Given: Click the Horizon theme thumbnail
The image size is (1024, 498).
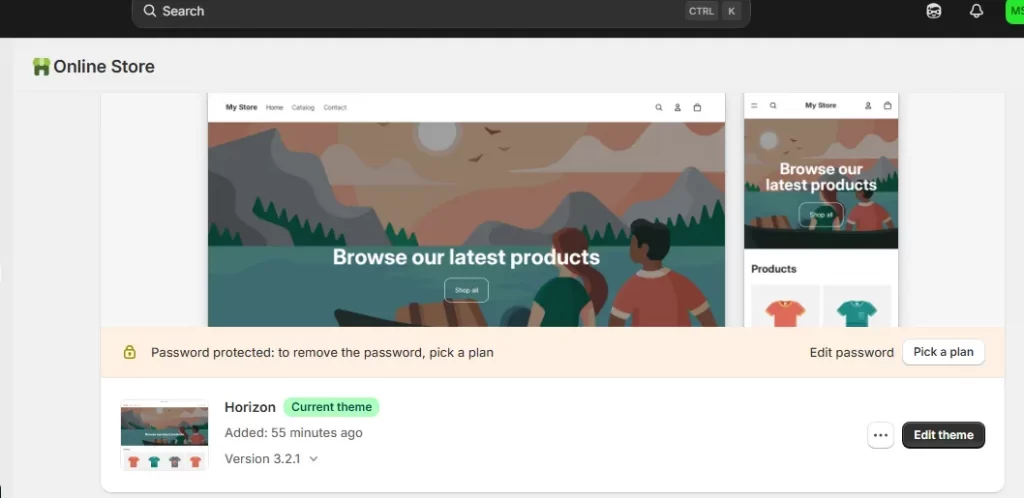Looking at the screenshot, I should (x=165, y=435).
